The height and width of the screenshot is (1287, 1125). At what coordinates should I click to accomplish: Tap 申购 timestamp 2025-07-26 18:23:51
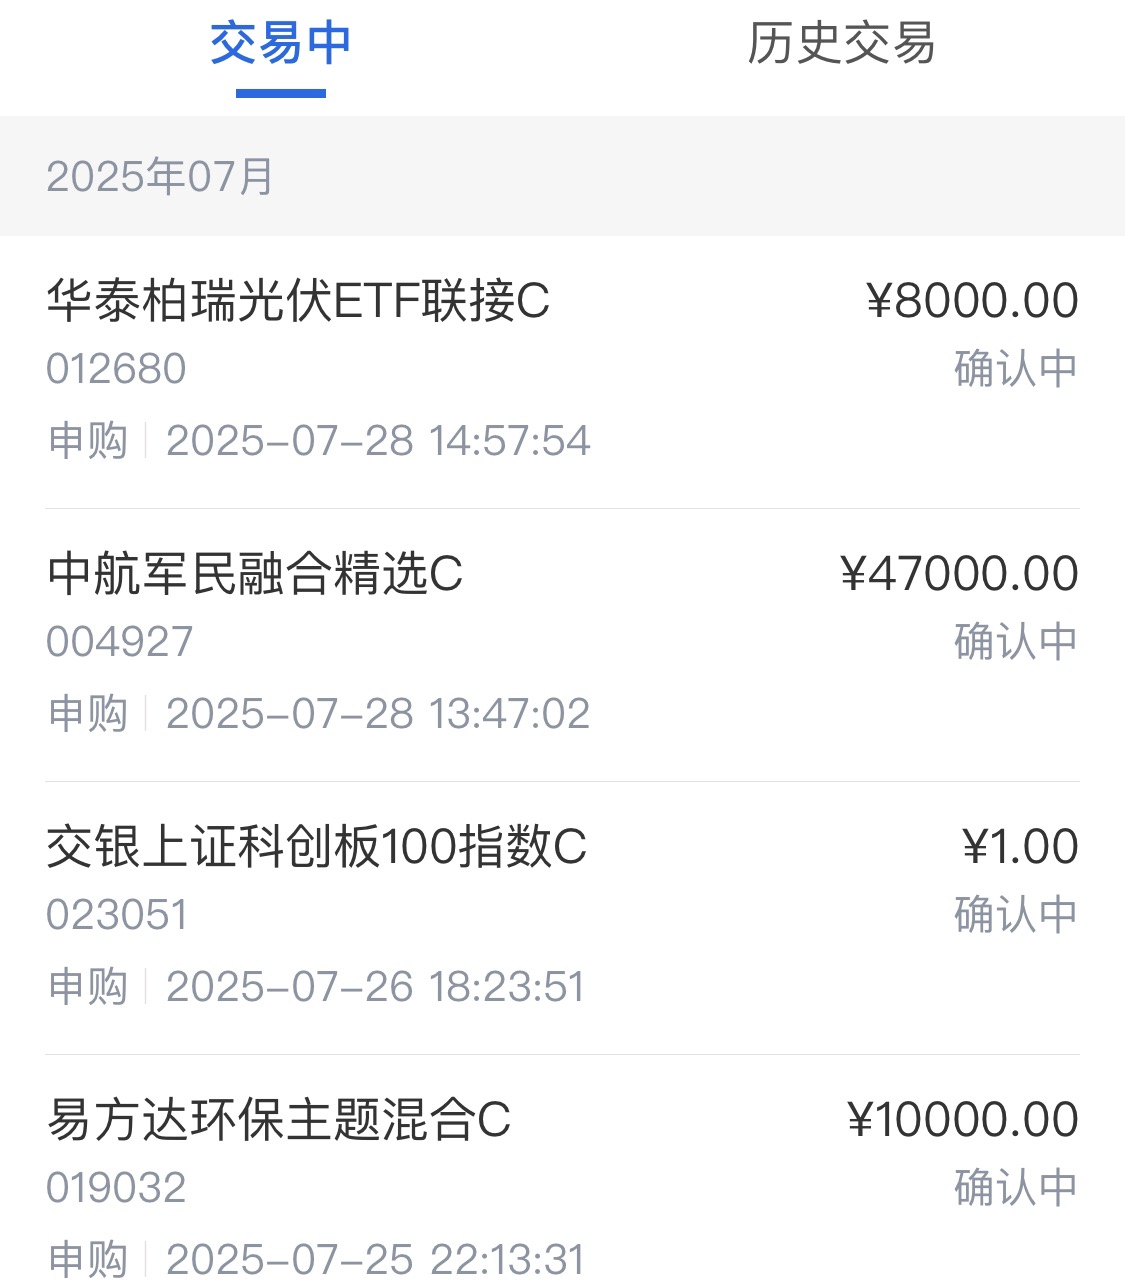[316, 987]
